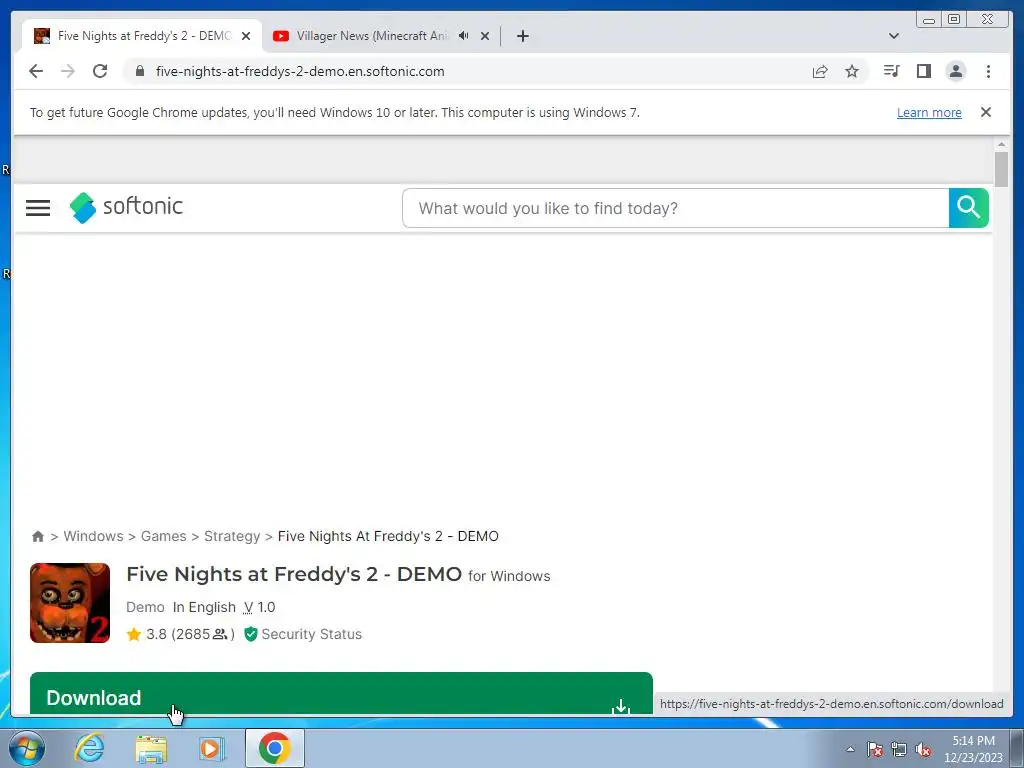Click the Freddy game thumbnail image
The height and width of the screenshot is (768, 1024).
70,603
